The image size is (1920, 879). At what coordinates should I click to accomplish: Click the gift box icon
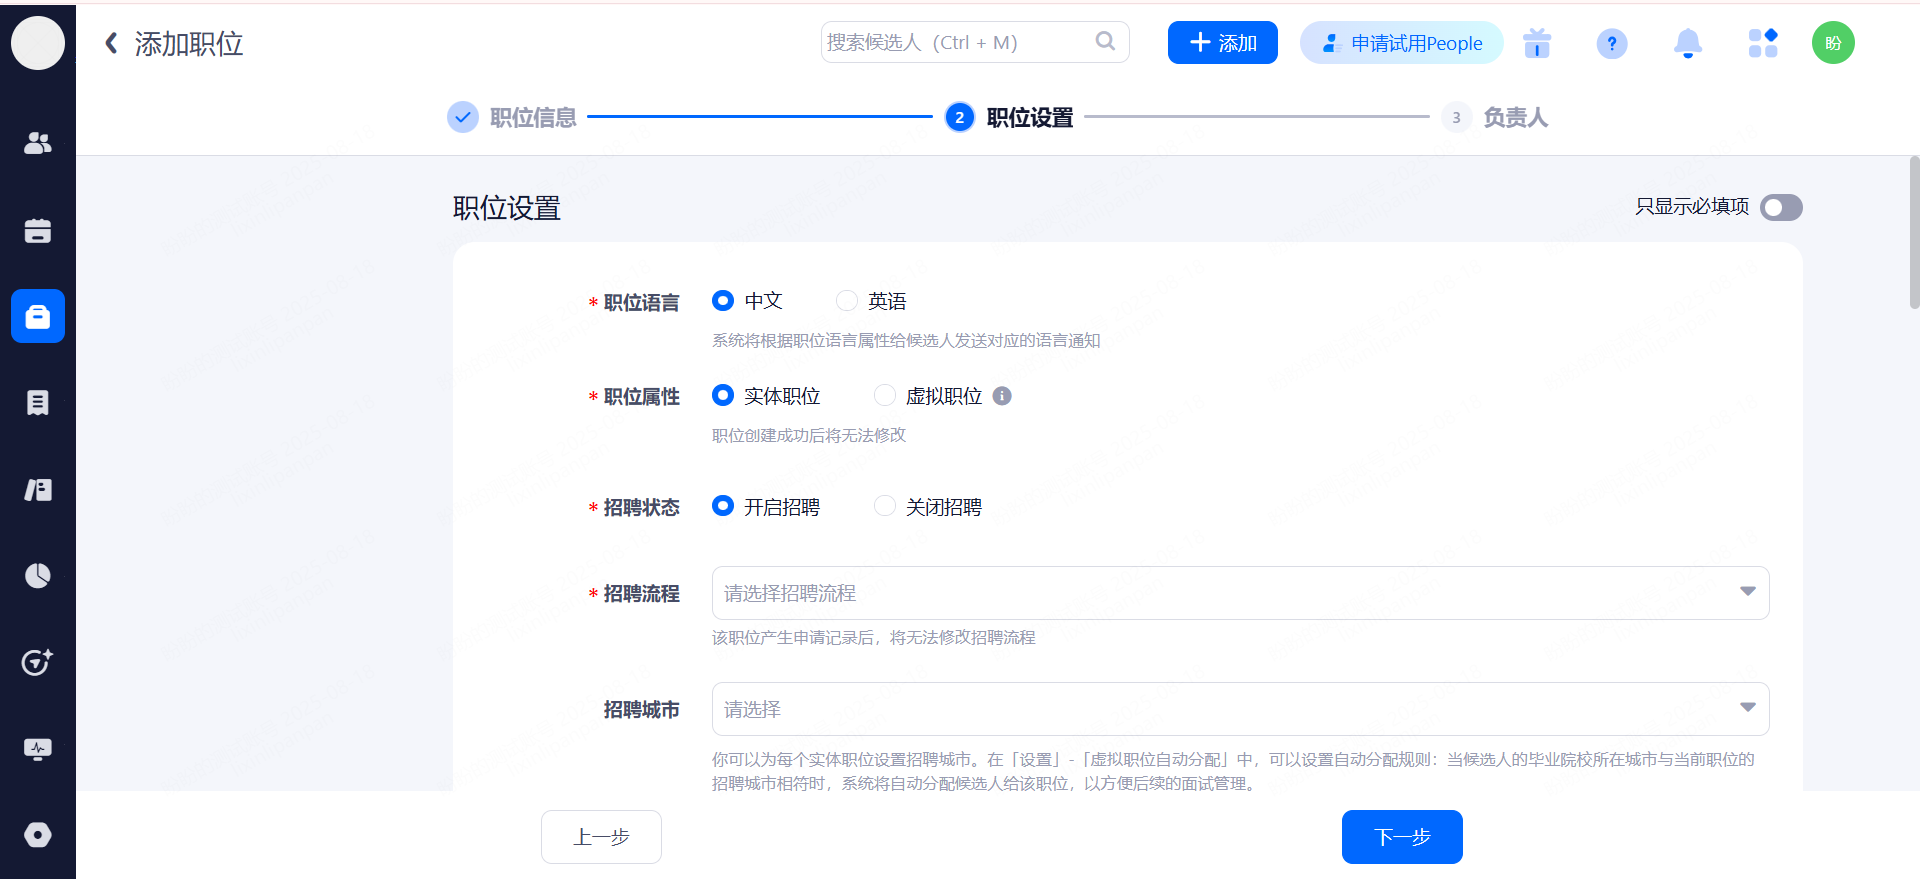(x=1537, y=43)
